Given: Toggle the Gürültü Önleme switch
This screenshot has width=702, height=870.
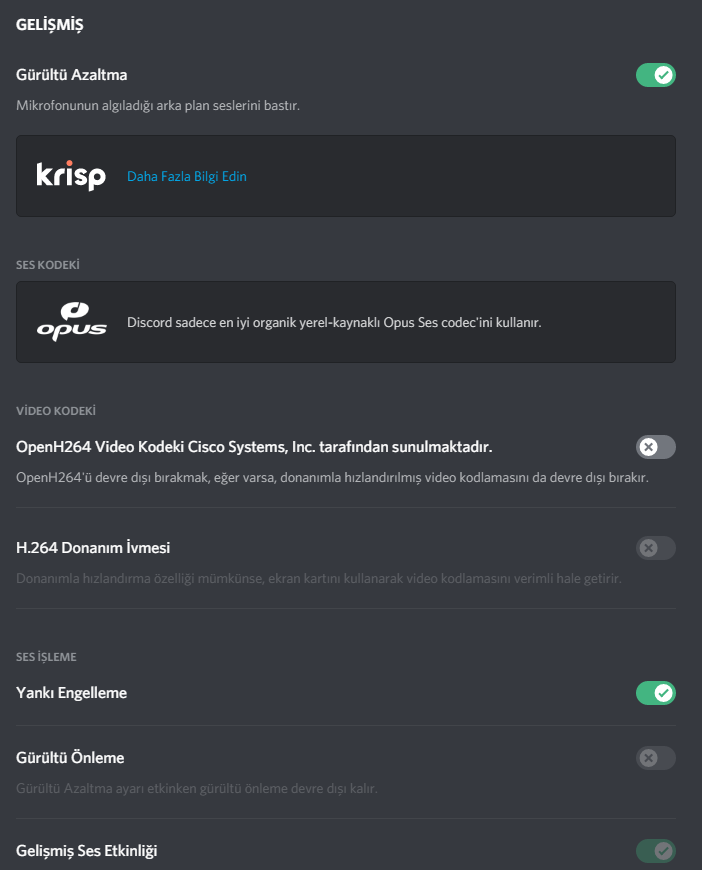Looking at the screenshot, I should [655, 758].
